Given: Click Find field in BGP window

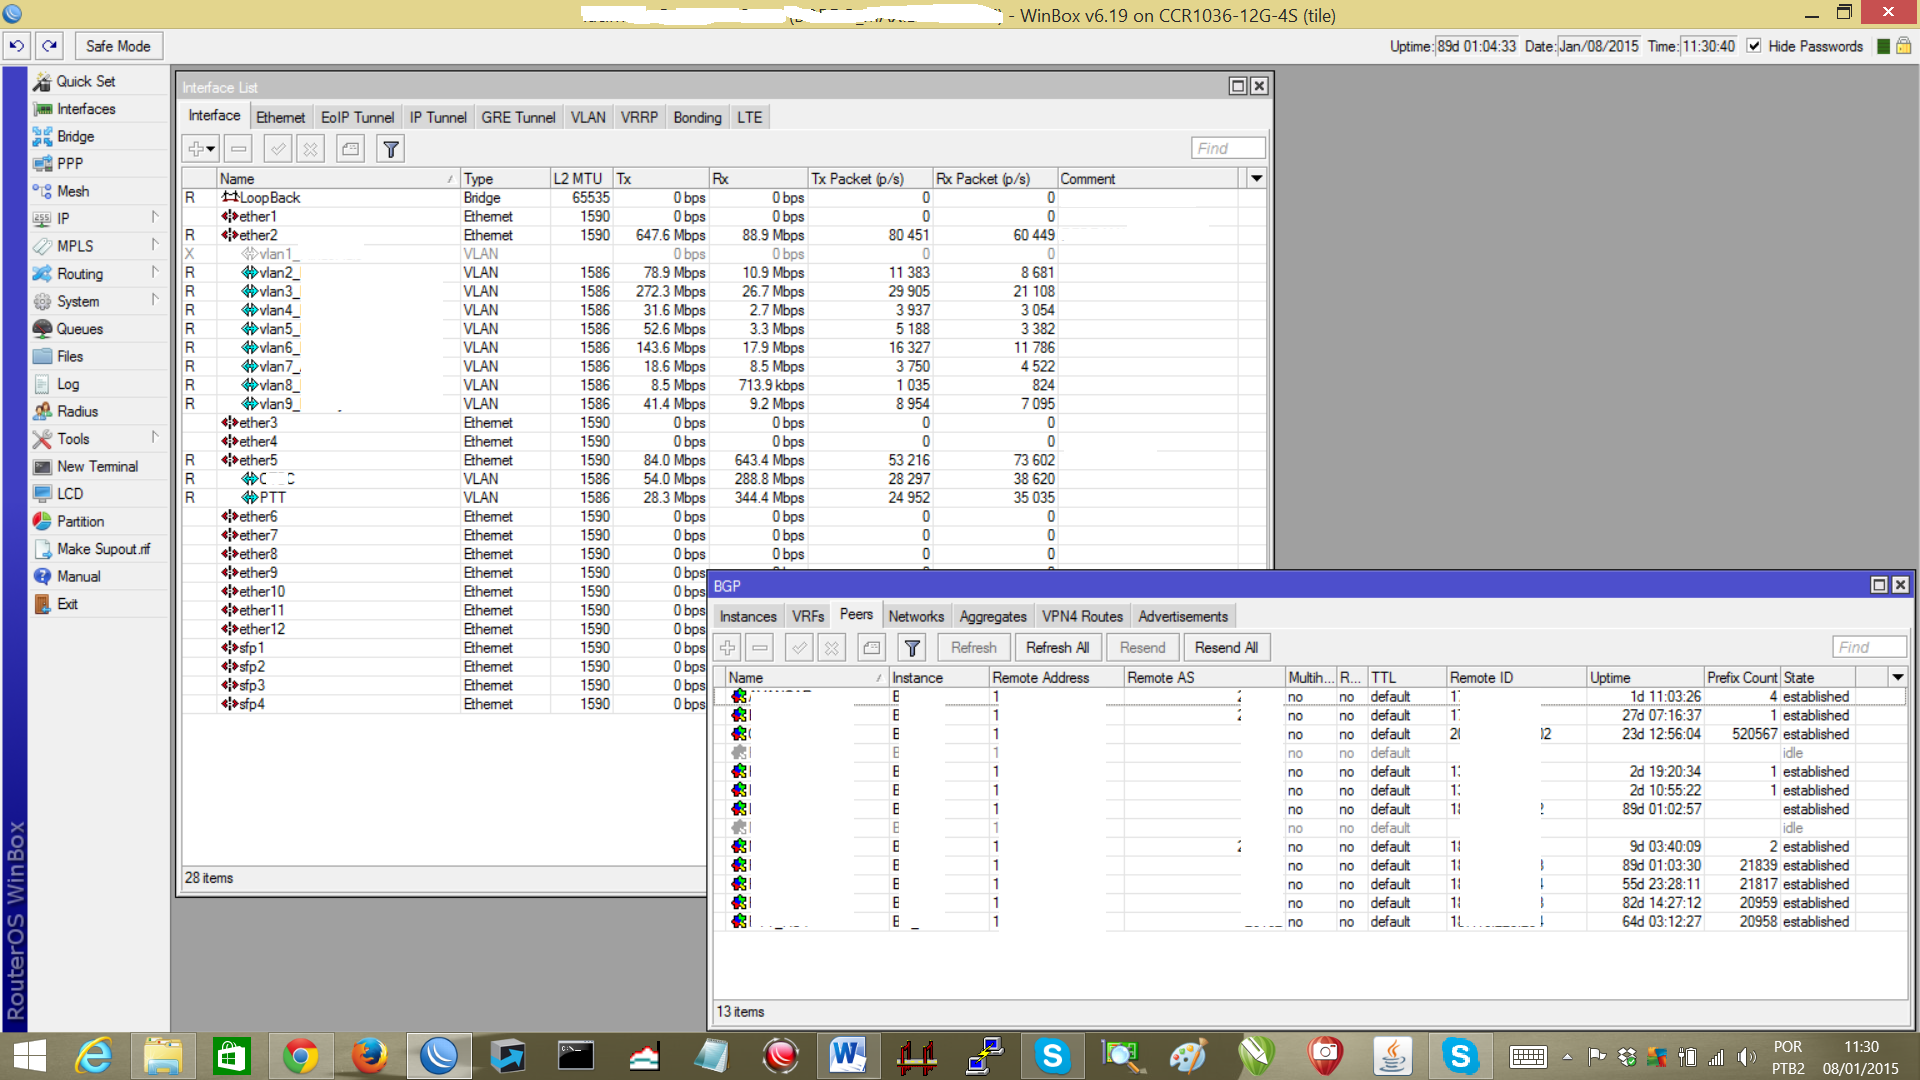Looking at the screenshot, I should coord(1869,647).
